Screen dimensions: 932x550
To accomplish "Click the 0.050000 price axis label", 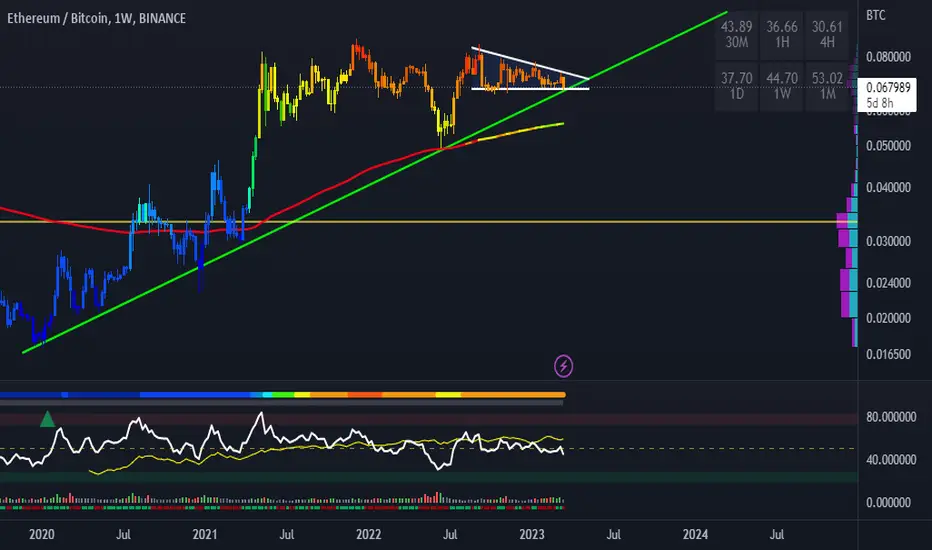I will 888,146.
